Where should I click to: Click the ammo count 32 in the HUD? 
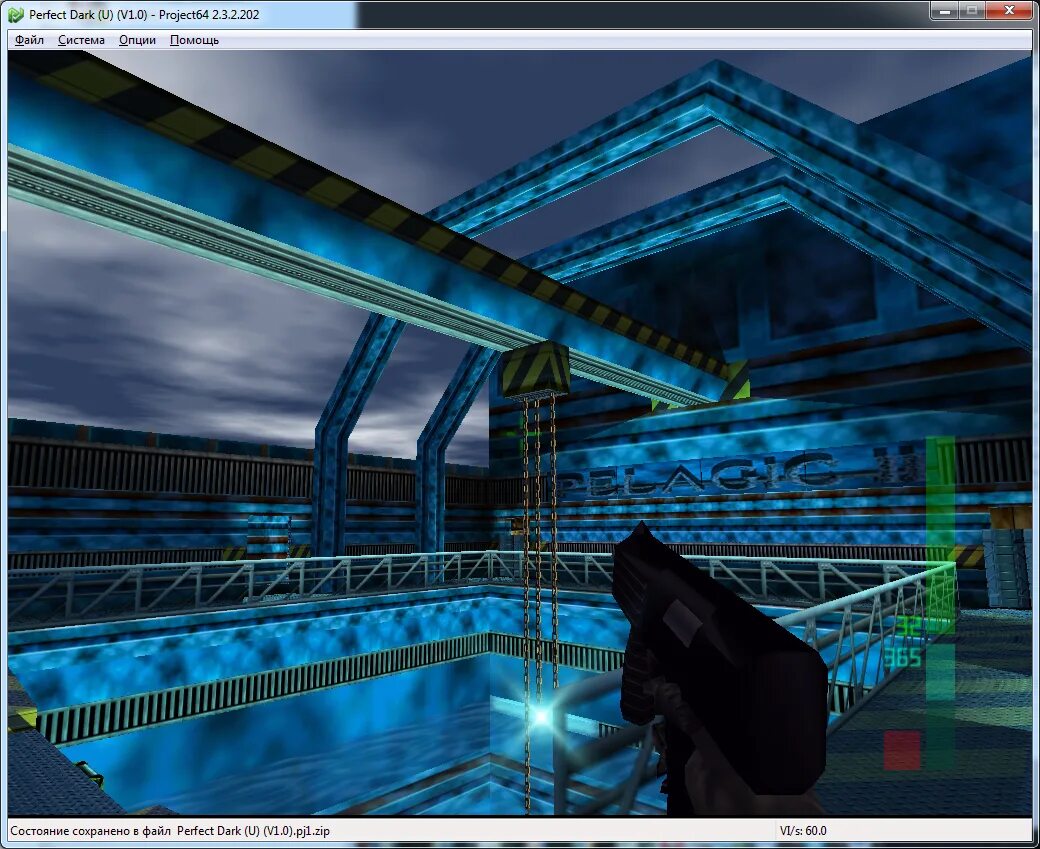coord(909,625)
